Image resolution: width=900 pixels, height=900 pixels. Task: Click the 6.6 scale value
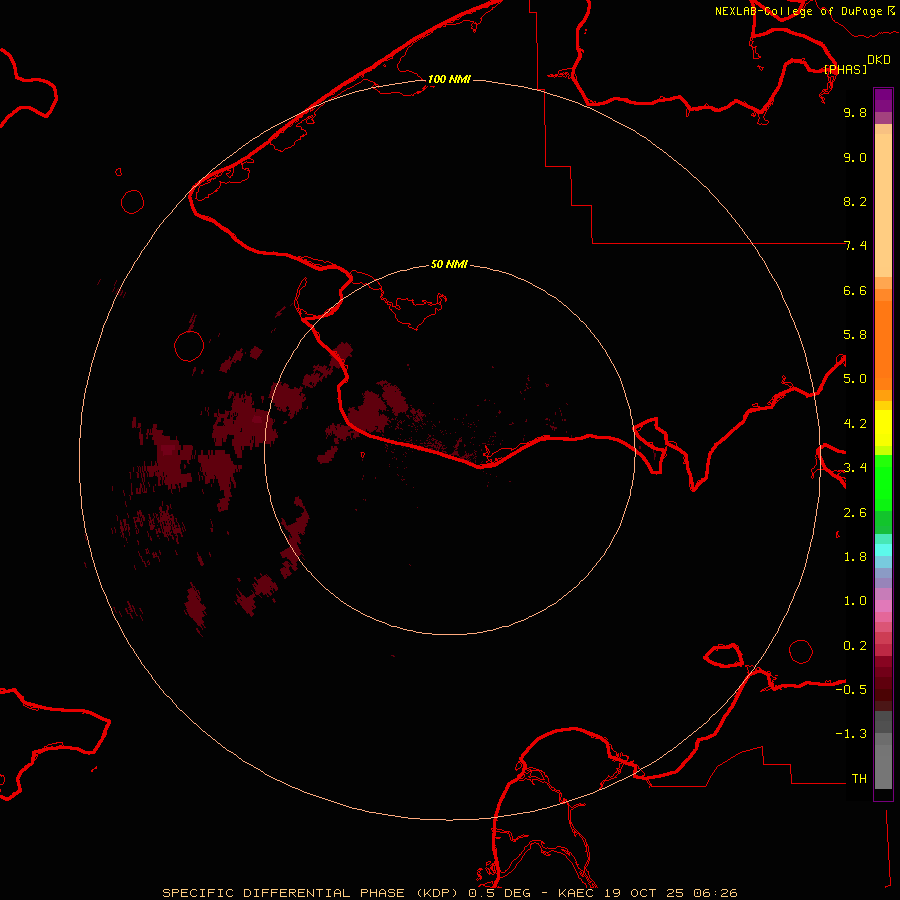click(x=855, y=290)
